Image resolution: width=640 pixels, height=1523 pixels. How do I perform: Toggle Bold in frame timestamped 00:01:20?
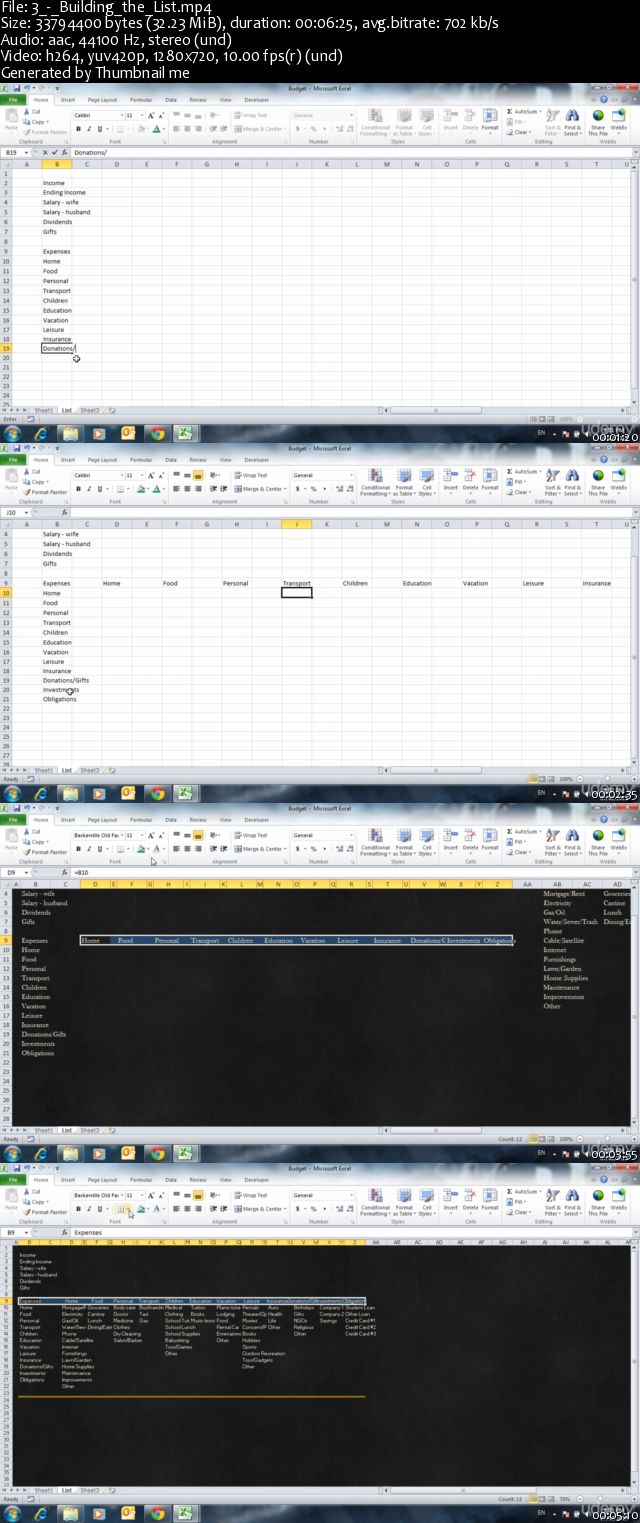point(78,129)
